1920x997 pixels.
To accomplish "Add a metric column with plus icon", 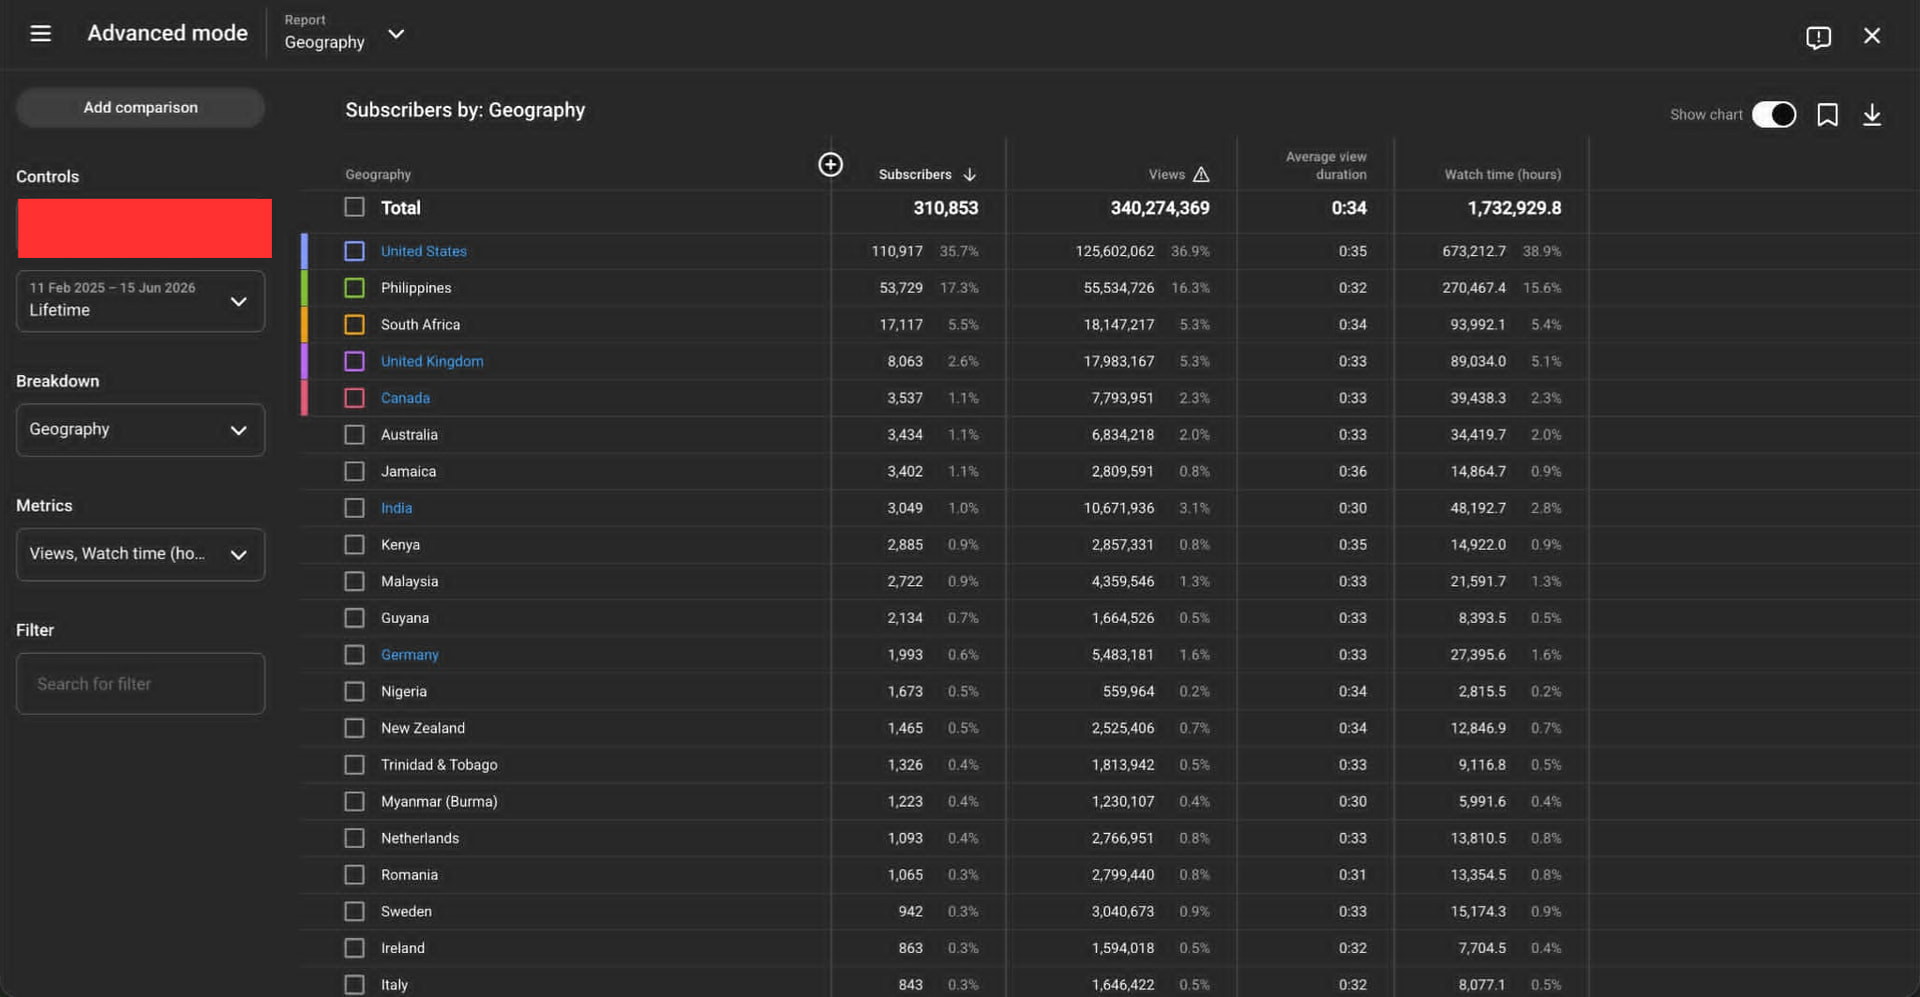I will (x=830, y=164).
